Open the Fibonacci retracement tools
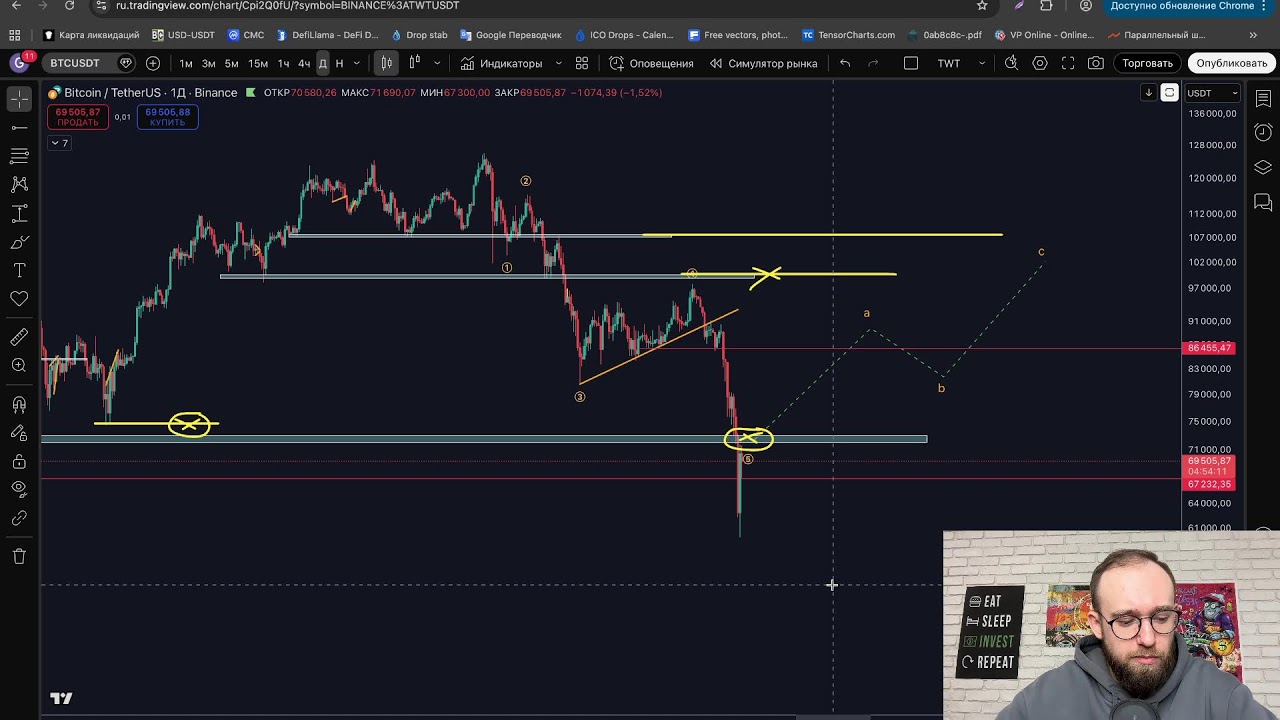Image resolution: width=1280 pixels, height=720 pixels. 19,156
